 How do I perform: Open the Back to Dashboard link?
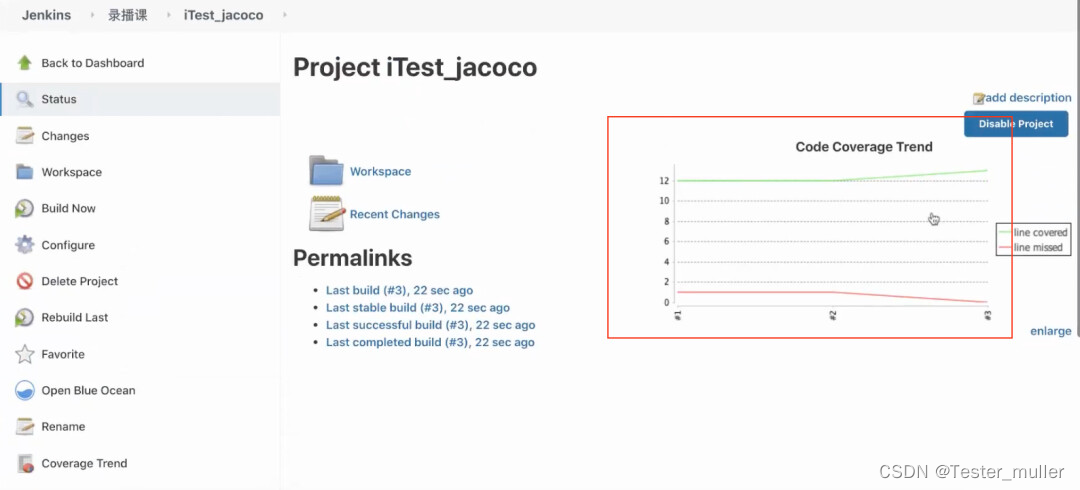click(x=93, y=63)
